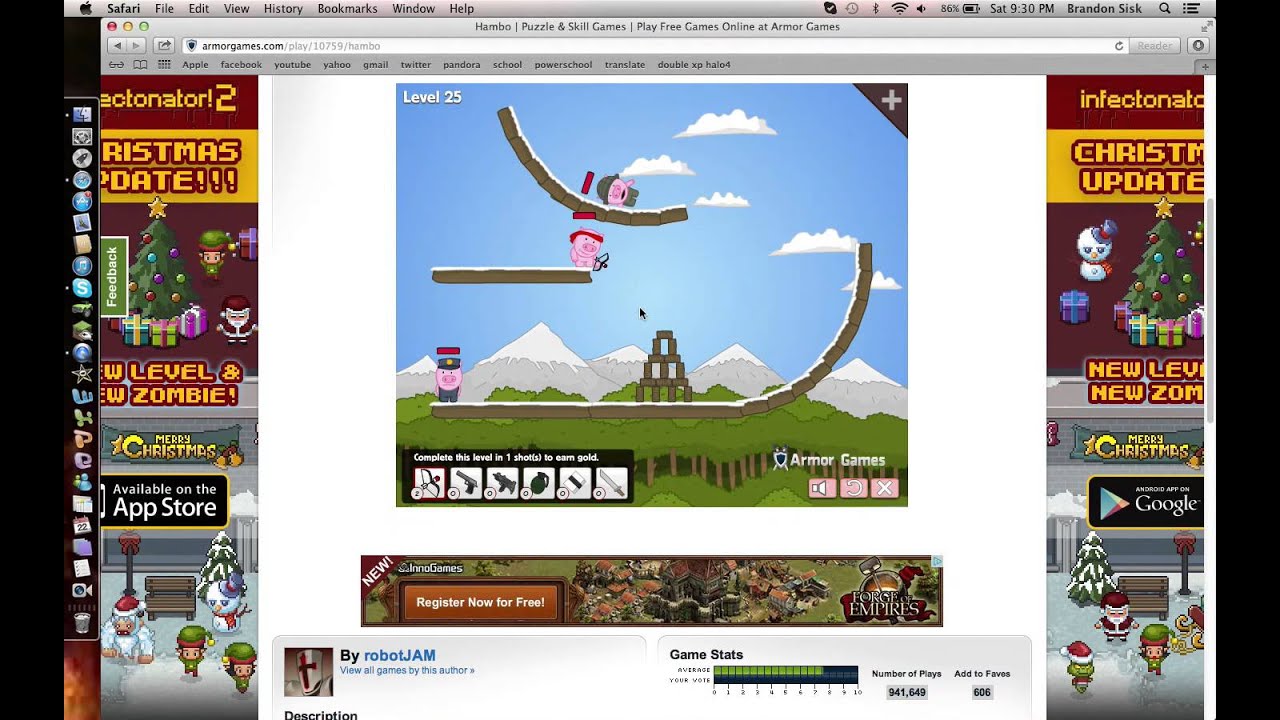Open the school bookmarks folder
The width and height of the screenshot is (1280, 720).
507,64
